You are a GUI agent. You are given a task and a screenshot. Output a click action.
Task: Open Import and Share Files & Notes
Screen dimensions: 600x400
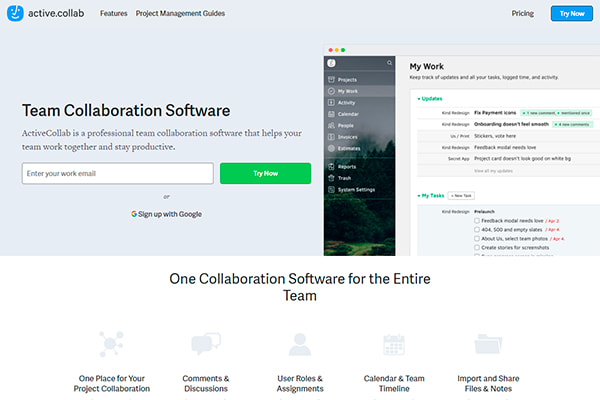(488, 384)
